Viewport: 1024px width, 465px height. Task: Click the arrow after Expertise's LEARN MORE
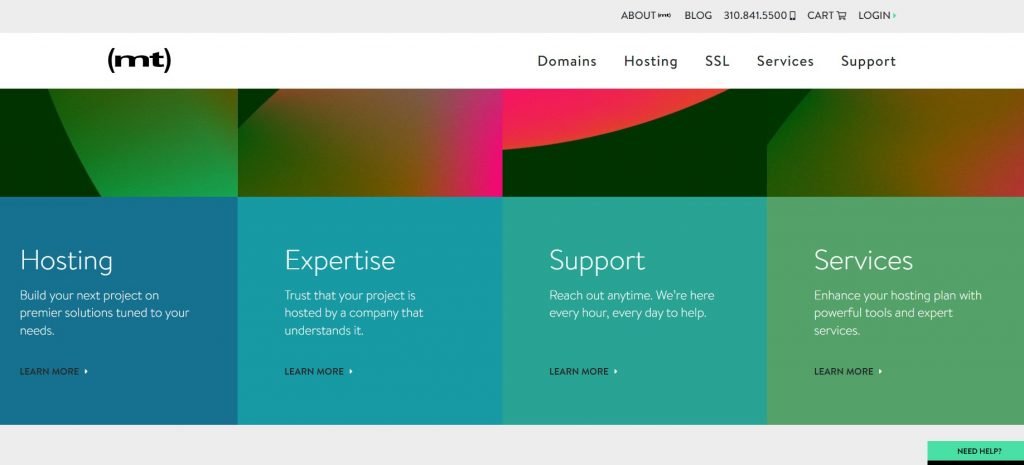click(x=351, y=372)
